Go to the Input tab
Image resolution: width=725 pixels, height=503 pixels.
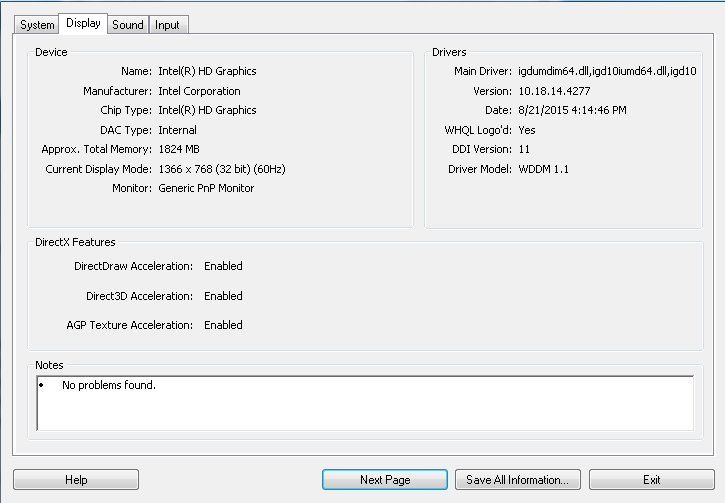(x=168, y=25)
